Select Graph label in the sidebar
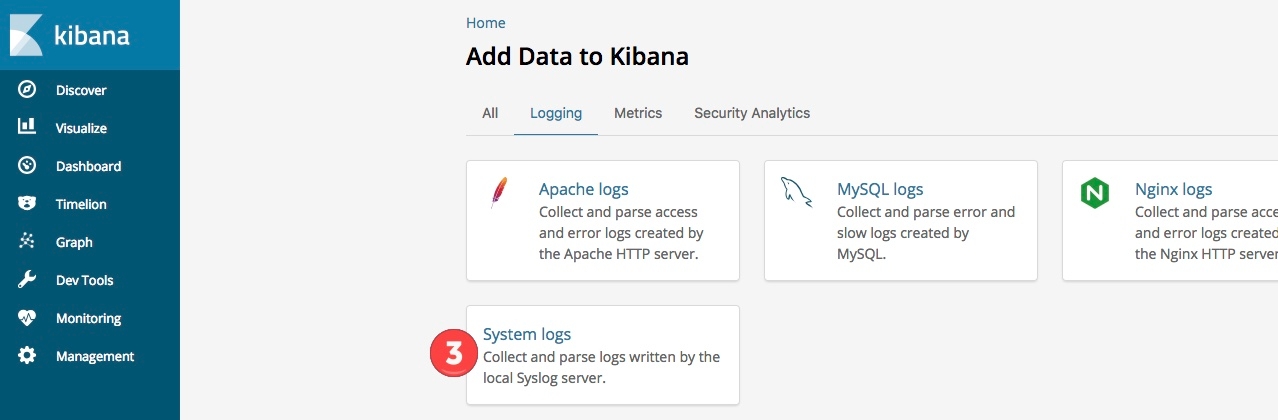 [x=74, y=242]
